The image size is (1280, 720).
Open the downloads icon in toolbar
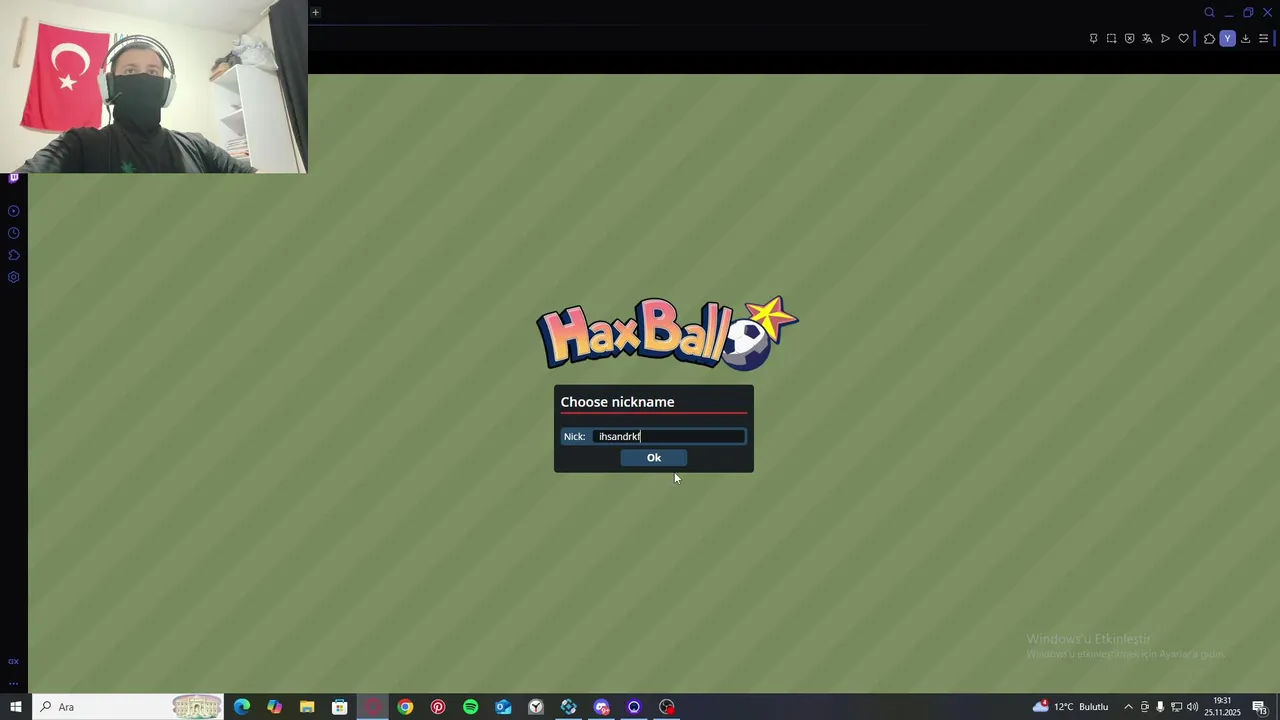(x=1245, y=38)
